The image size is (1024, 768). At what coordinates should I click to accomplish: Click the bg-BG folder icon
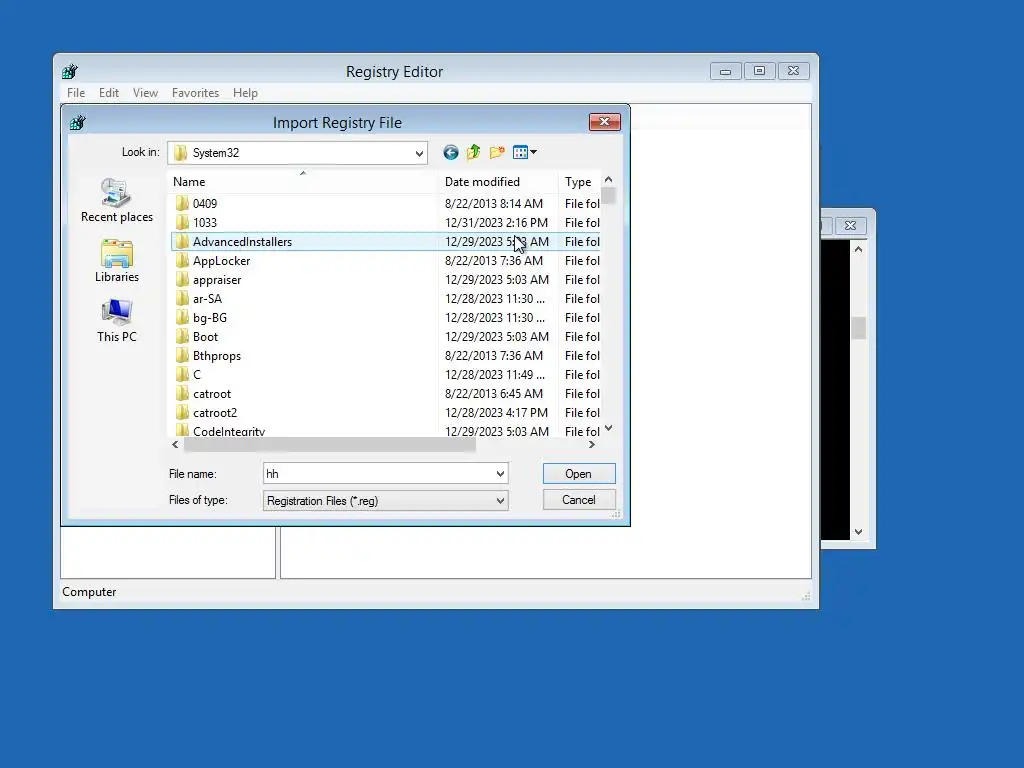coord(182,317)
